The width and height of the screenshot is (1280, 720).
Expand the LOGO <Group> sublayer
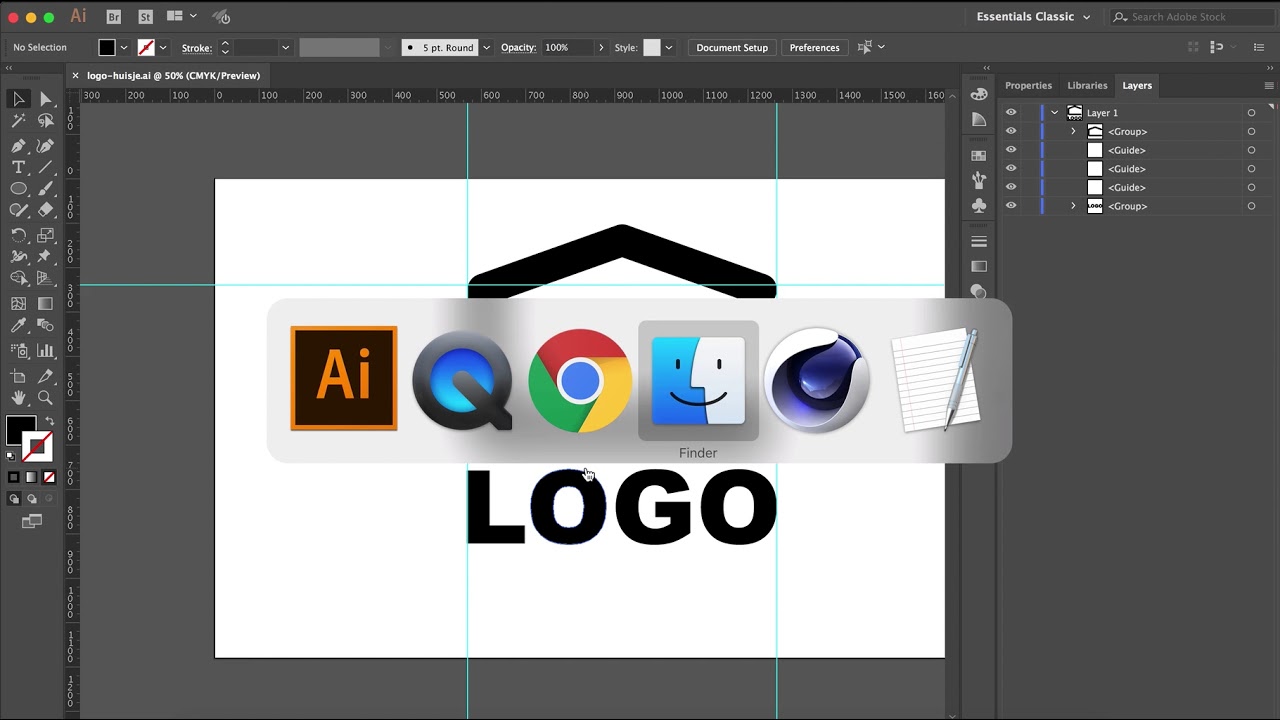(x=1073, y=206)
